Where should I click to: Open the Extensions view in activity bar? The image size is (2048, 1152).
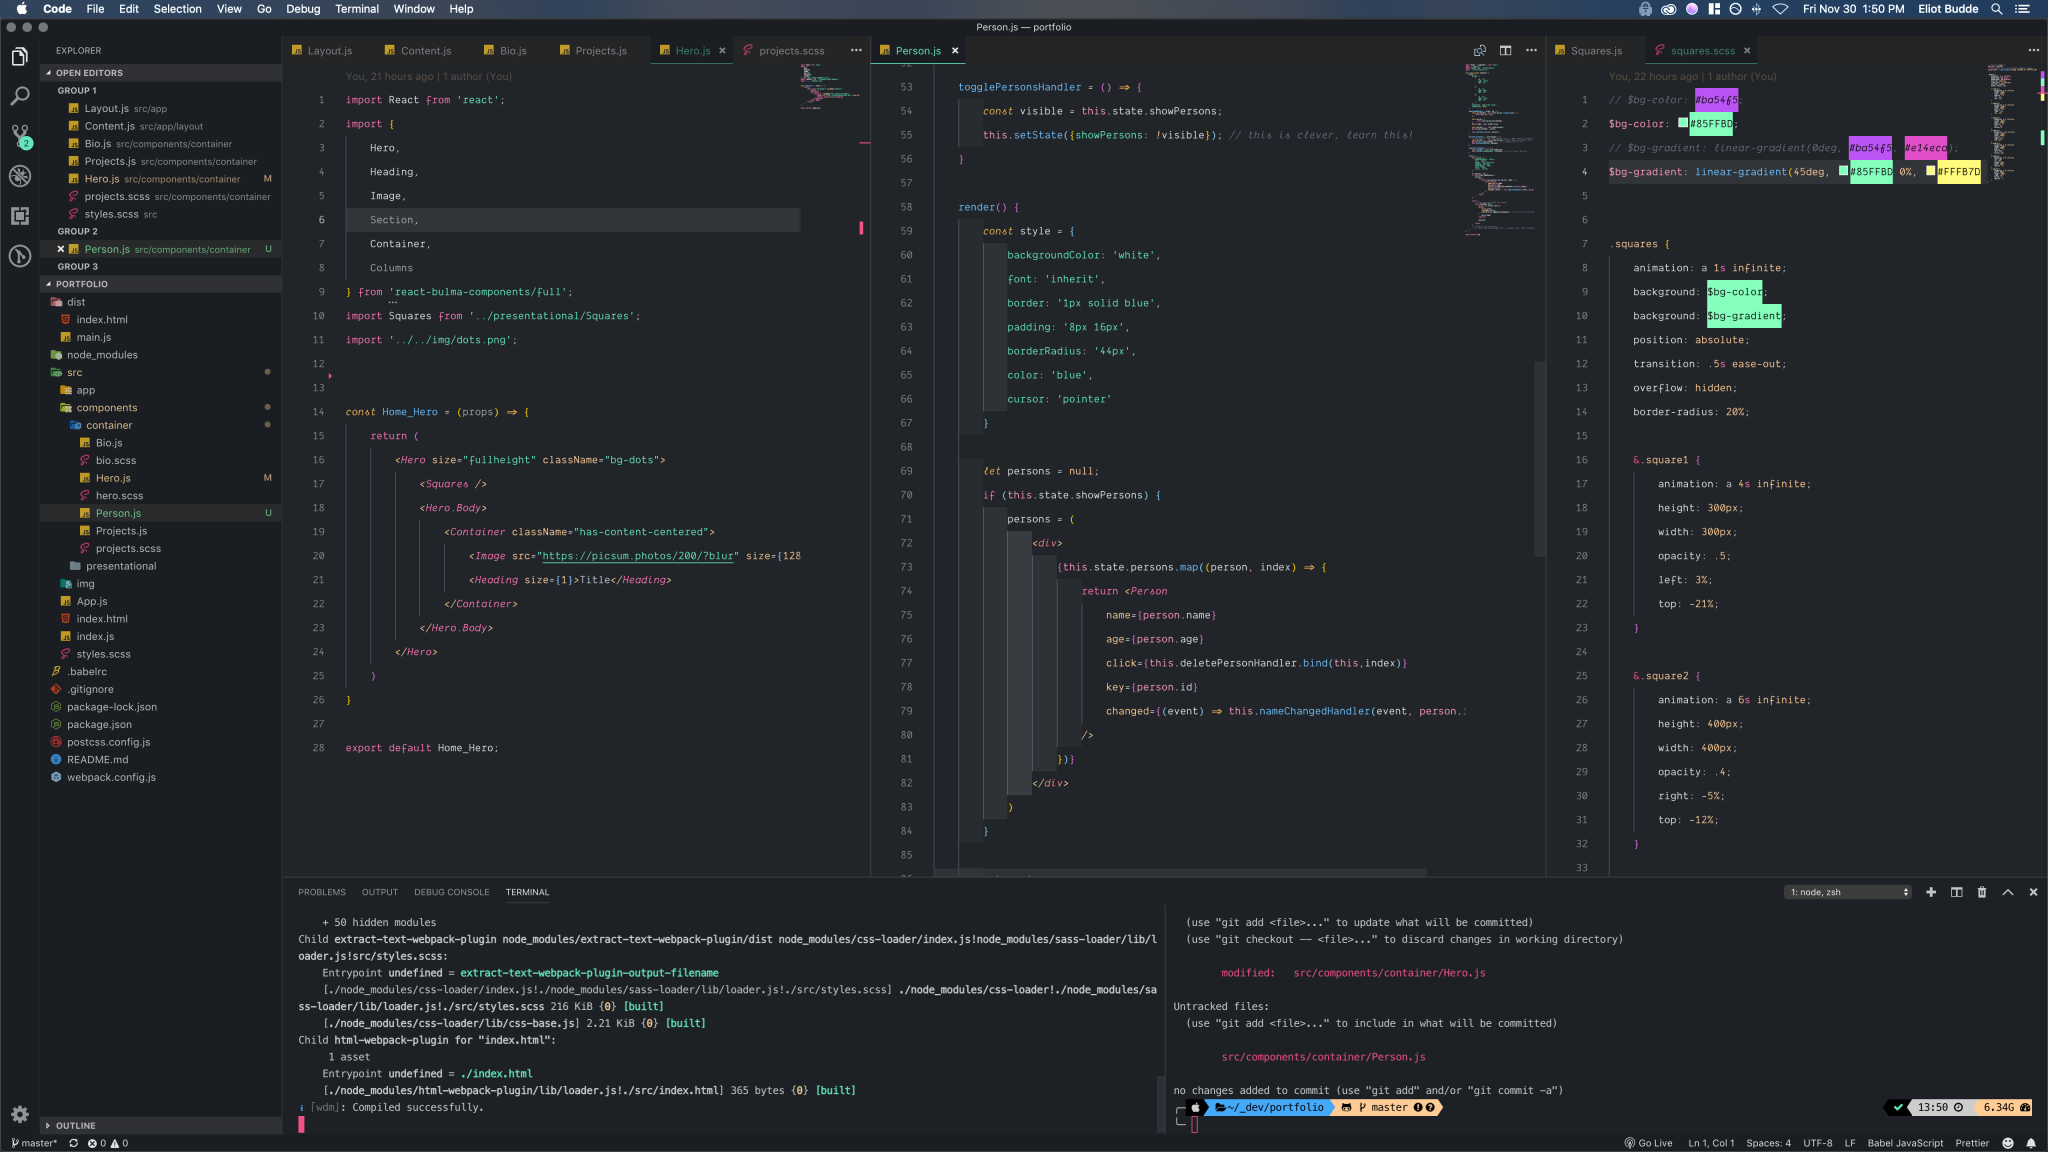19,216
